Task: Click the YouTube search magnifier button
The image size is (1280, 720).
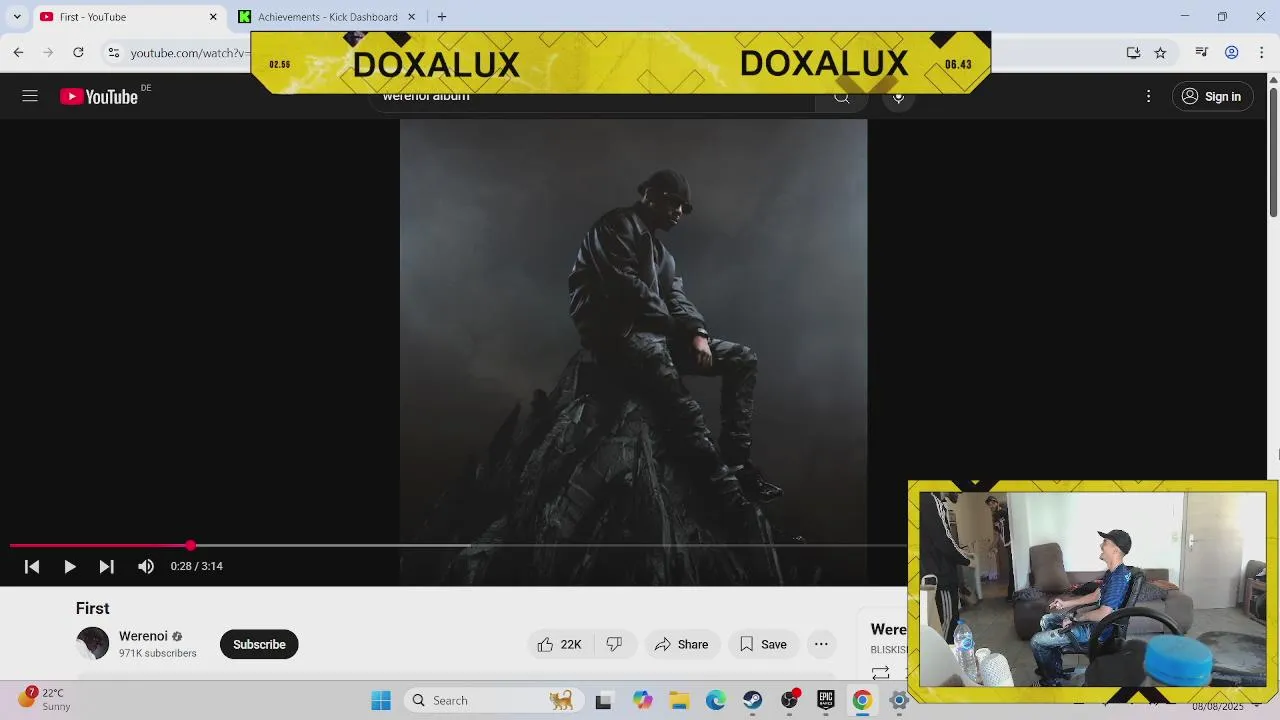Action: click(x=842, y=98)
